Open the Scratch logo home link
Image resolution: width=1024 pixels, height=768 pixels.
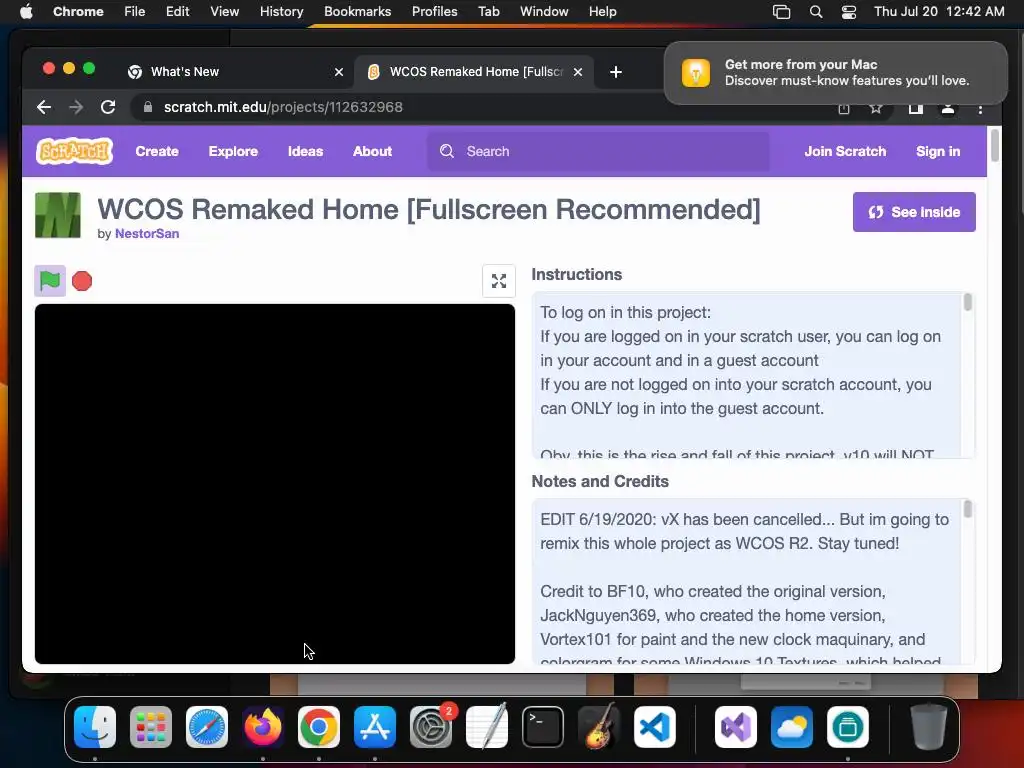(x=74, y=151)
